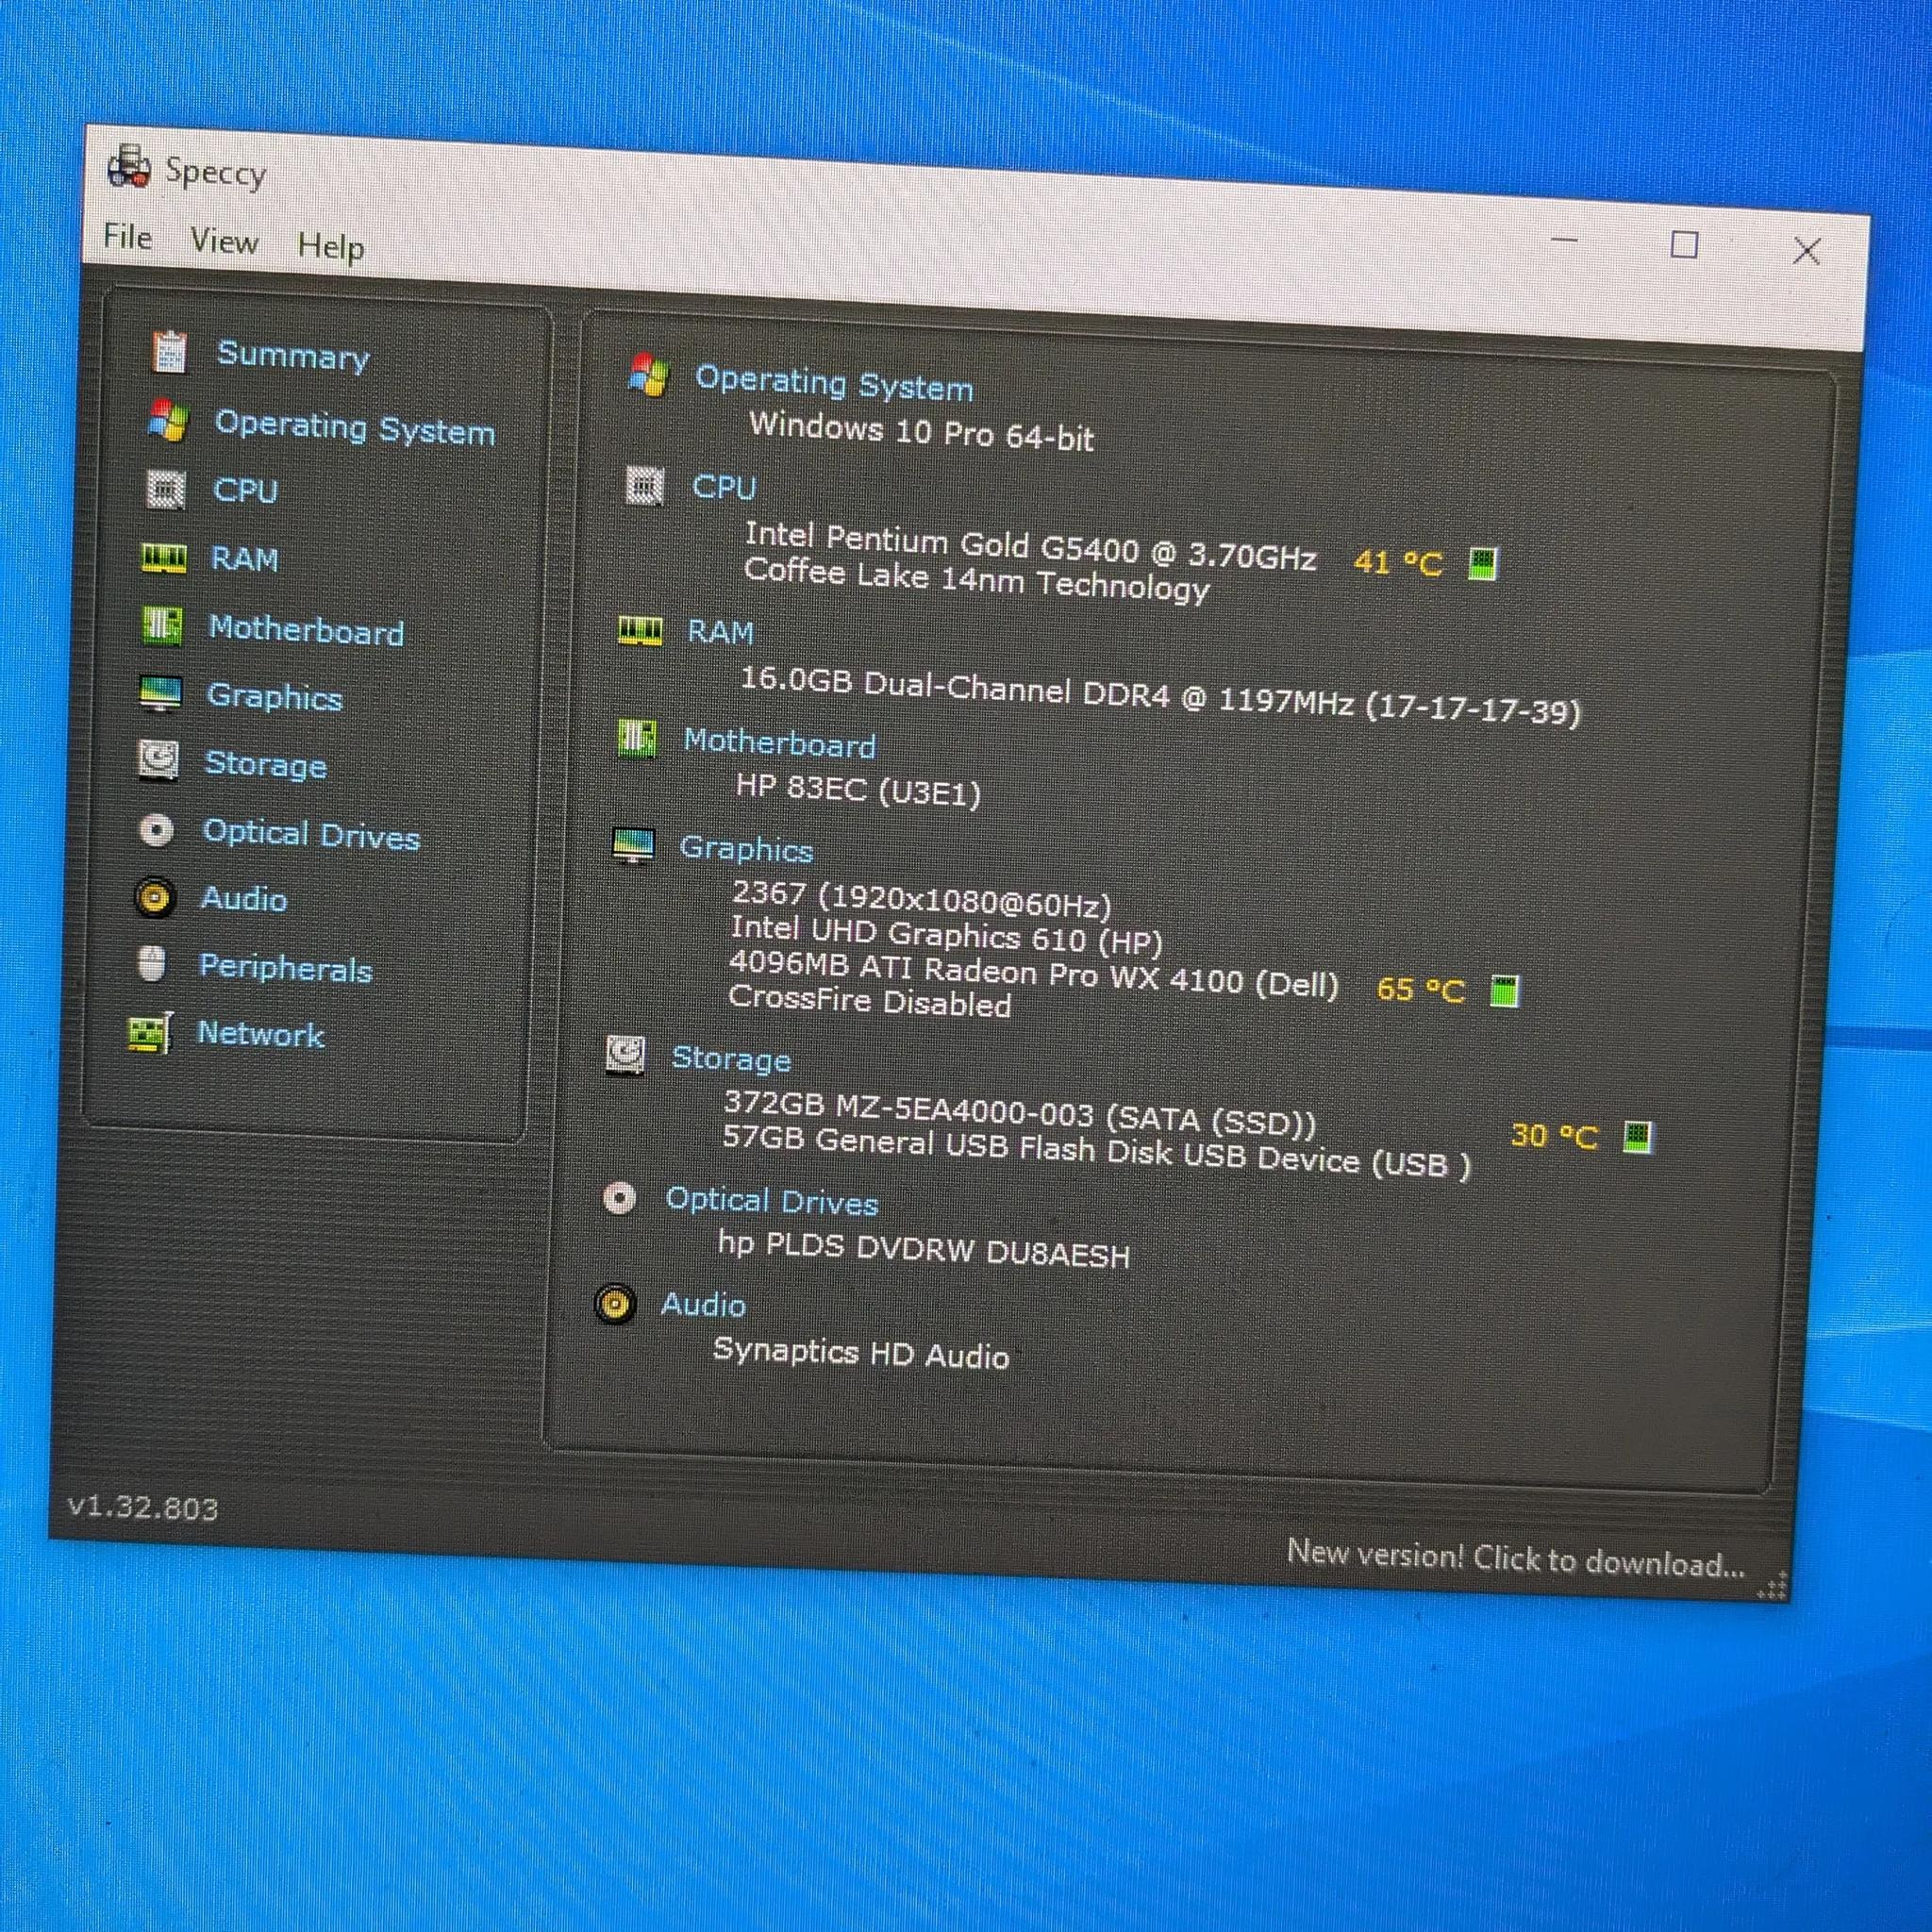This screenshot has width=1932, height=1932.
Task: Show the RAM section from sidebar
Action: click(x=244, y=558)
